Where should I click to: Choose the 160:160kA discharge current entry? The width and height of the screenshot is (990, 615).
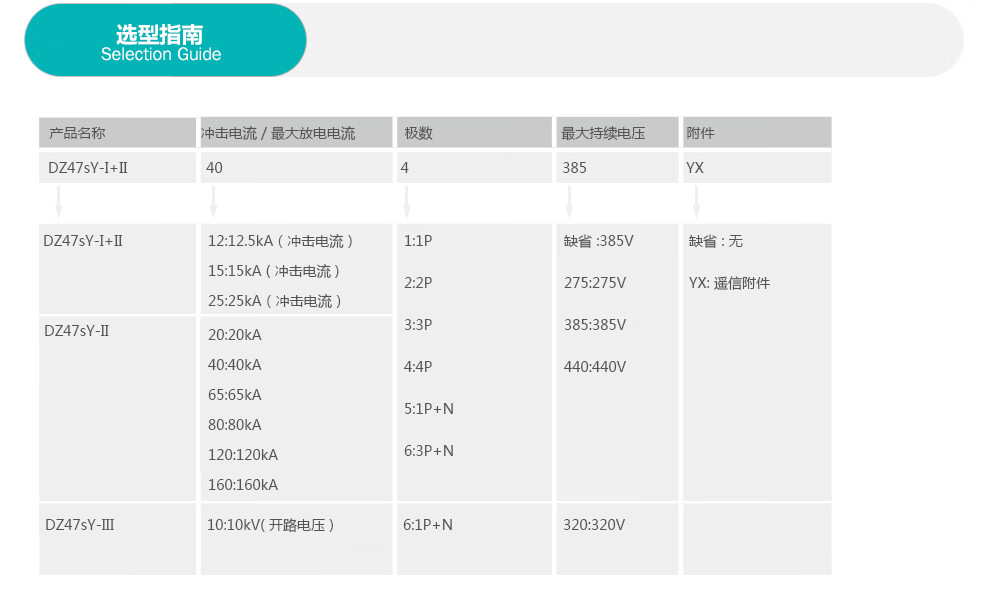point(242,485)
